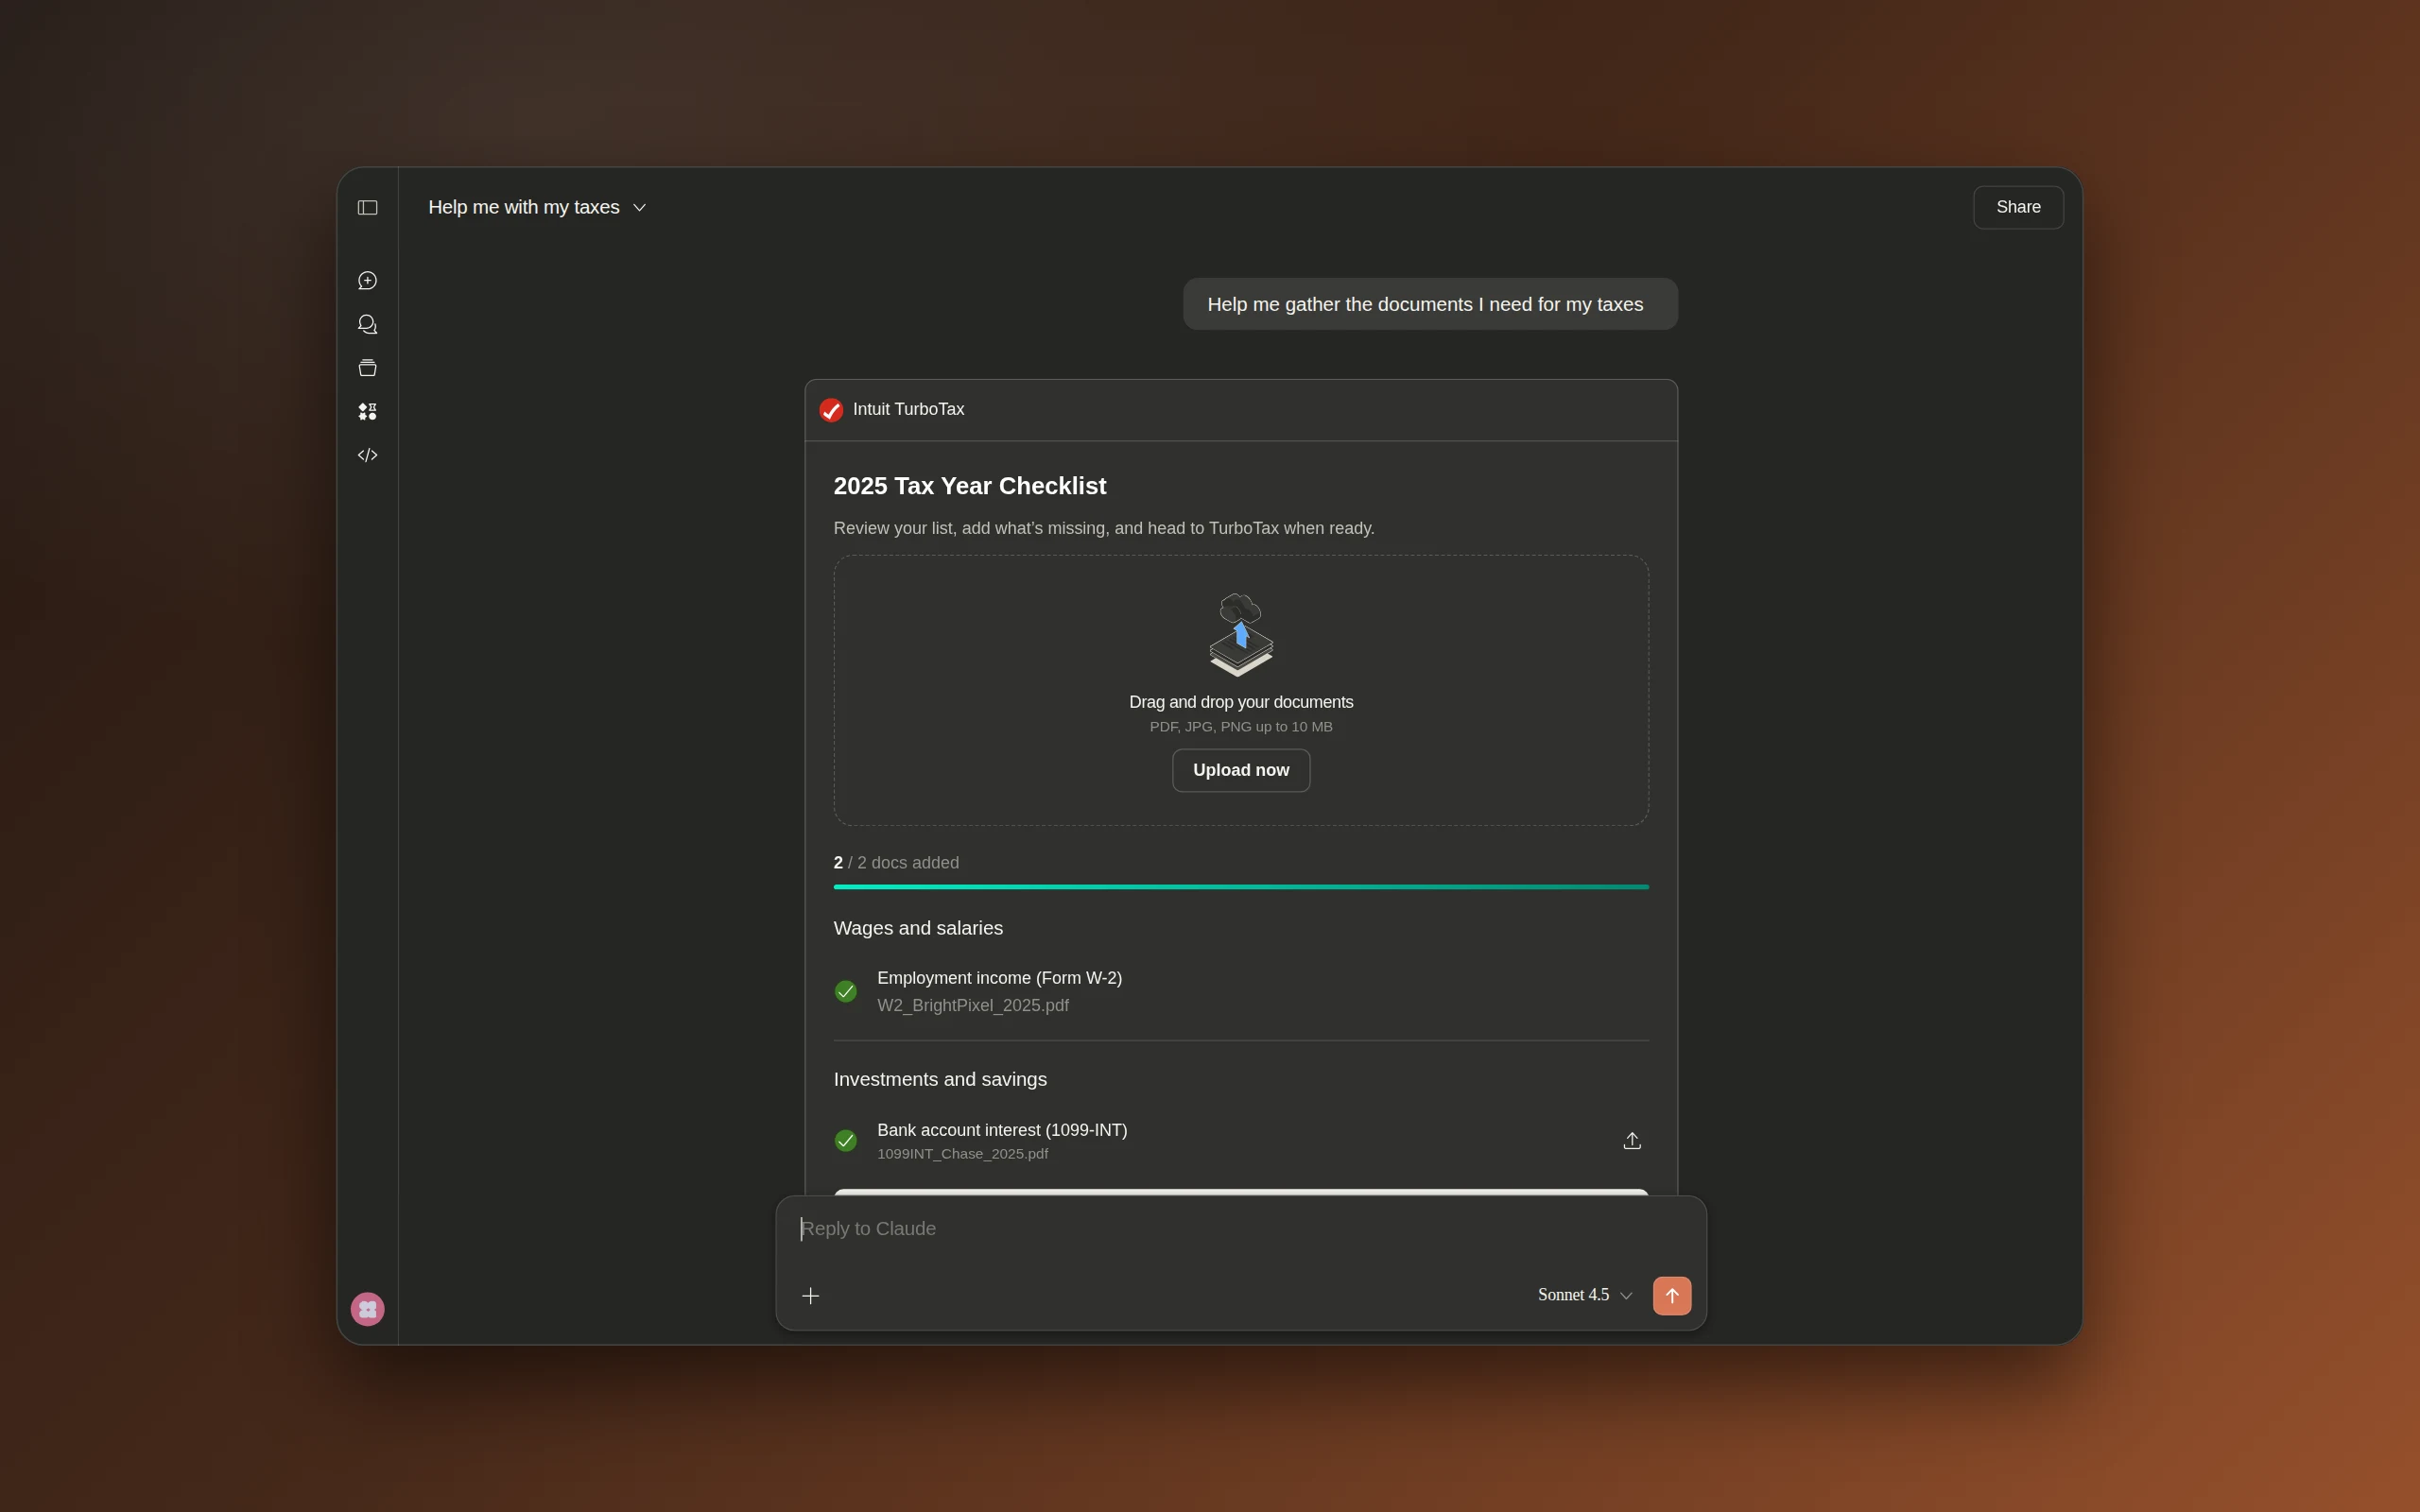Screen dimensions: 2420x1512
Task: Click the PDF, JPG, PNG size limit text
Action: click(1241, 727)
